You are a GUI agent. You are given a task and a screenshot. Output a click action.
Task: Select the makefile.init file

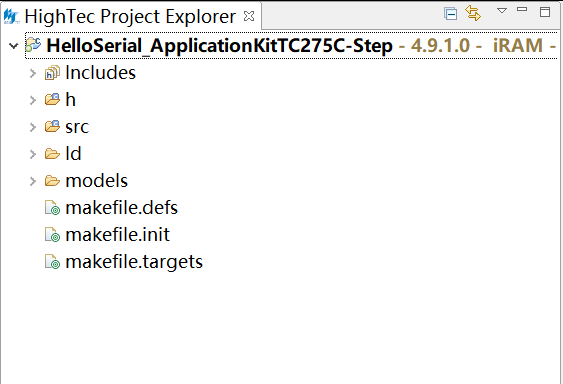pyautogui.click(x=117, y=235)
